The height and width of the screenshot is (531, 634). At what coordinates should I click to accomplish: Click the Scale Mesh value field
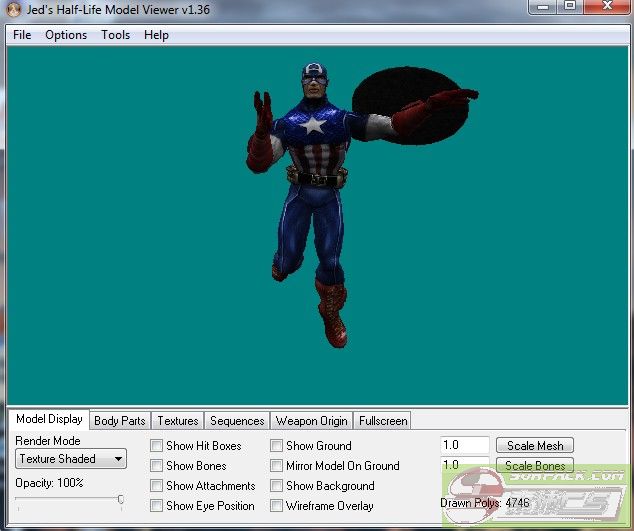[x=465, y=446]
